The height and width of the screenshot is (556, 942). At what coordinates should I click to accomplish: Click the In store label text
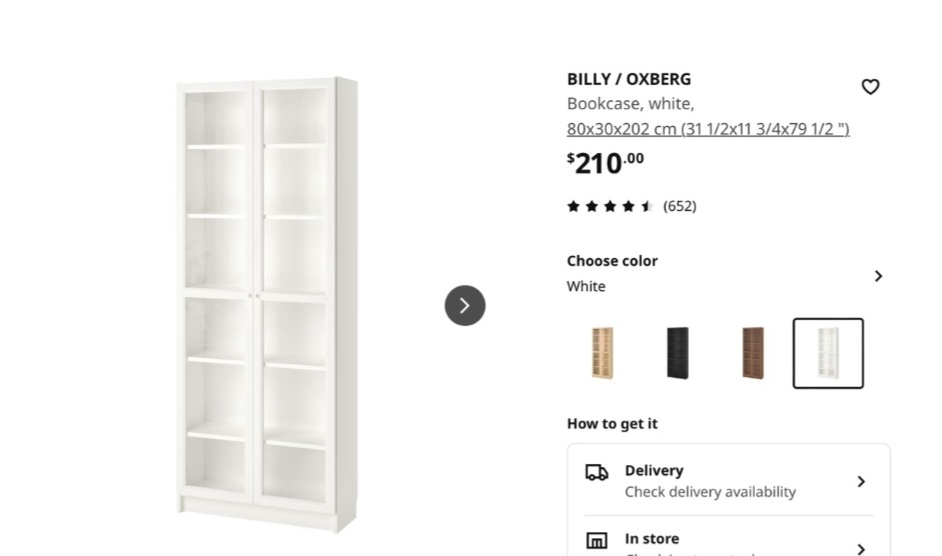point(652,539)
